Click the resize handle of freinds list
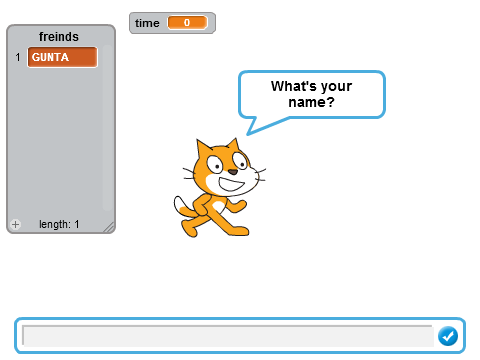480x360 pixels. (109, 227)
